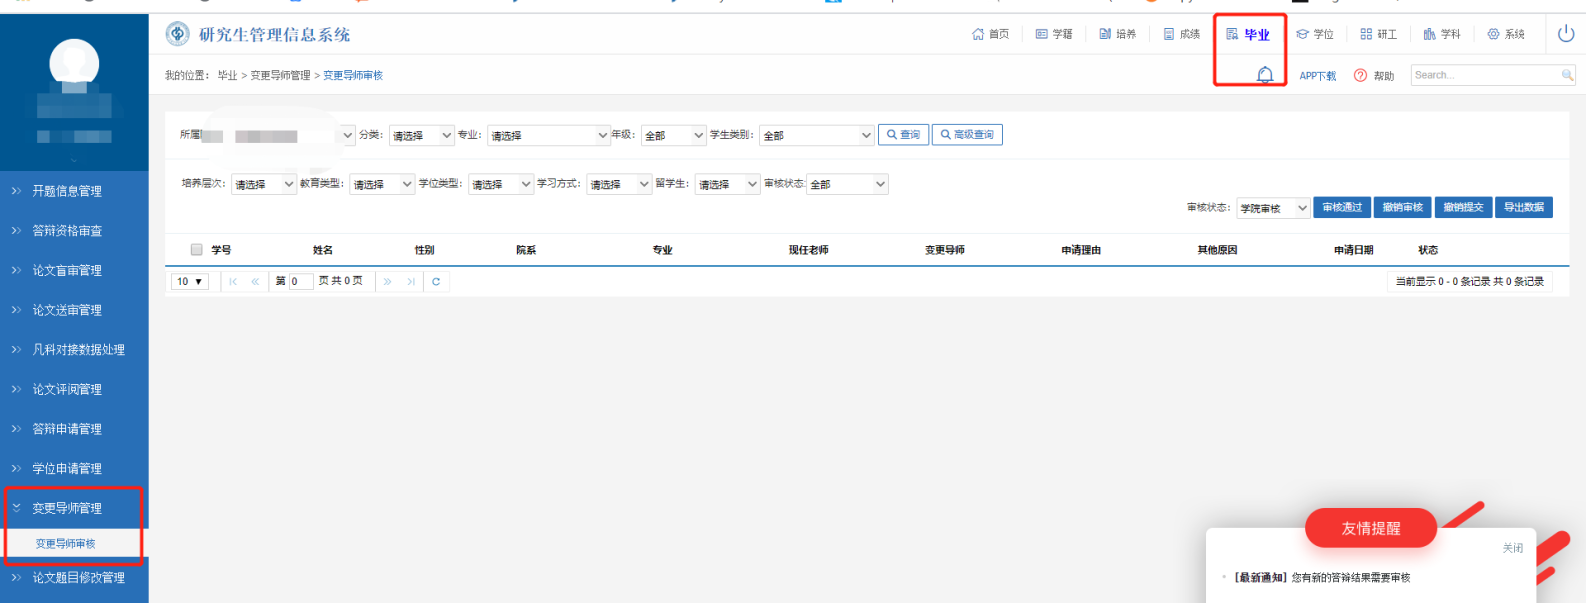Click the refresh icon in pagination bar
Screen dimensions: 1587x604
coord(436,282)
